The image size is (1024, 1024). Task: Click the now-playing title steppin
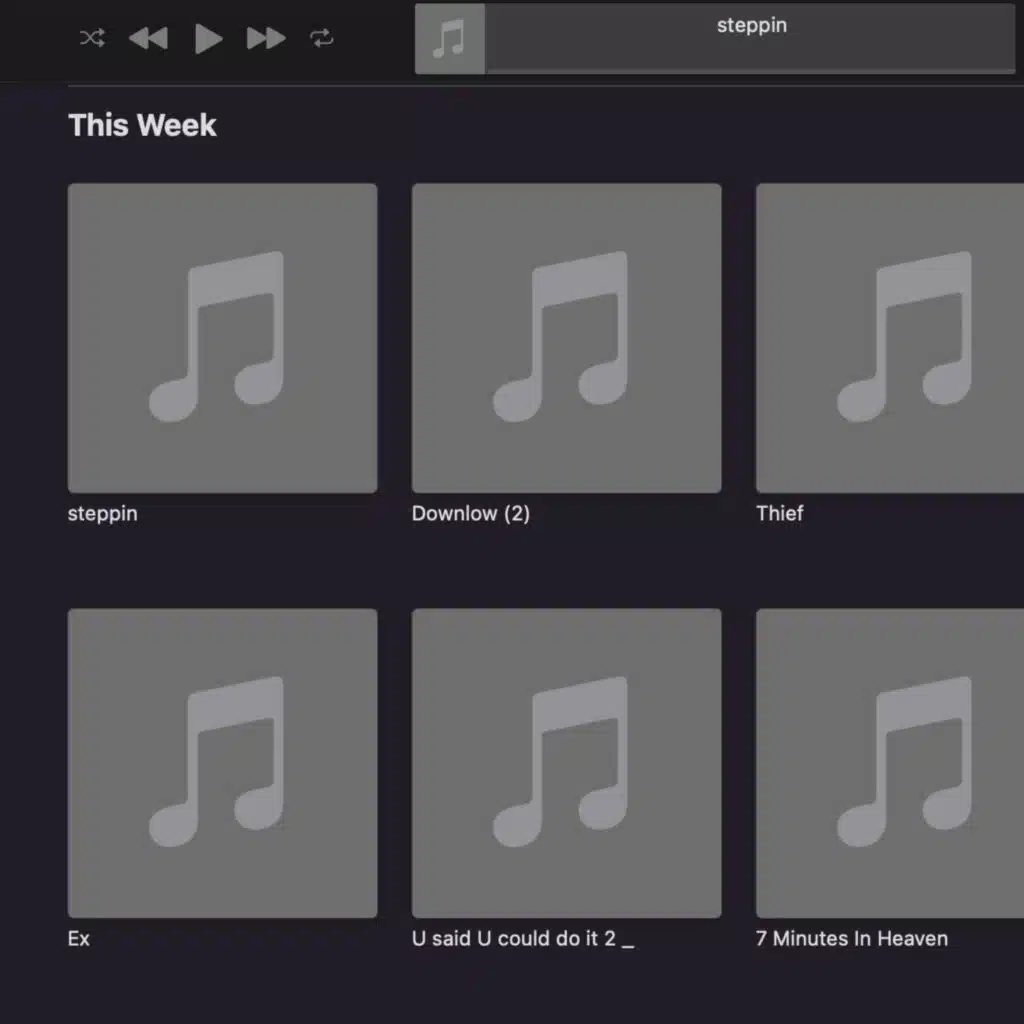[752, 25]
